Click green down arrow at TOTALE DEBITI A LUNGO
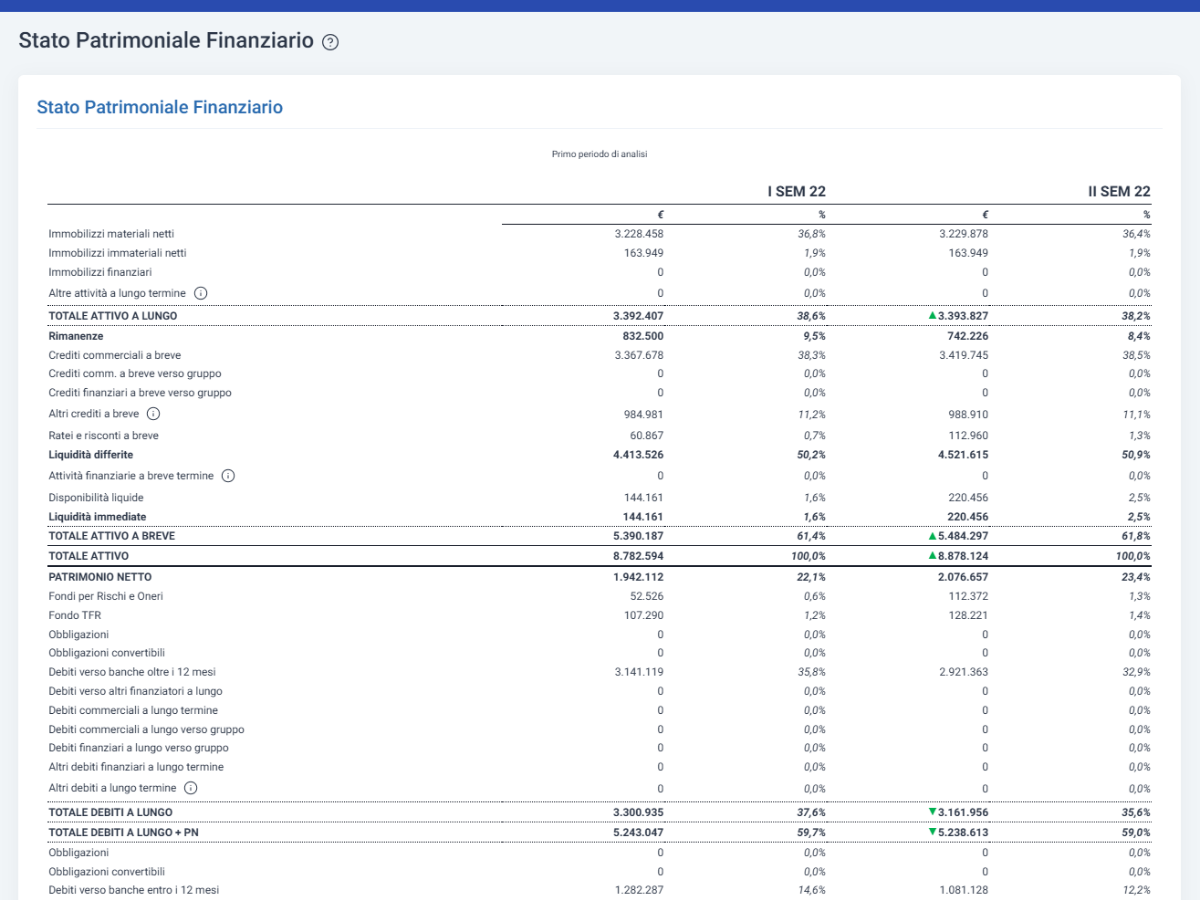1200x900 pixels. [x=932, y=811]
